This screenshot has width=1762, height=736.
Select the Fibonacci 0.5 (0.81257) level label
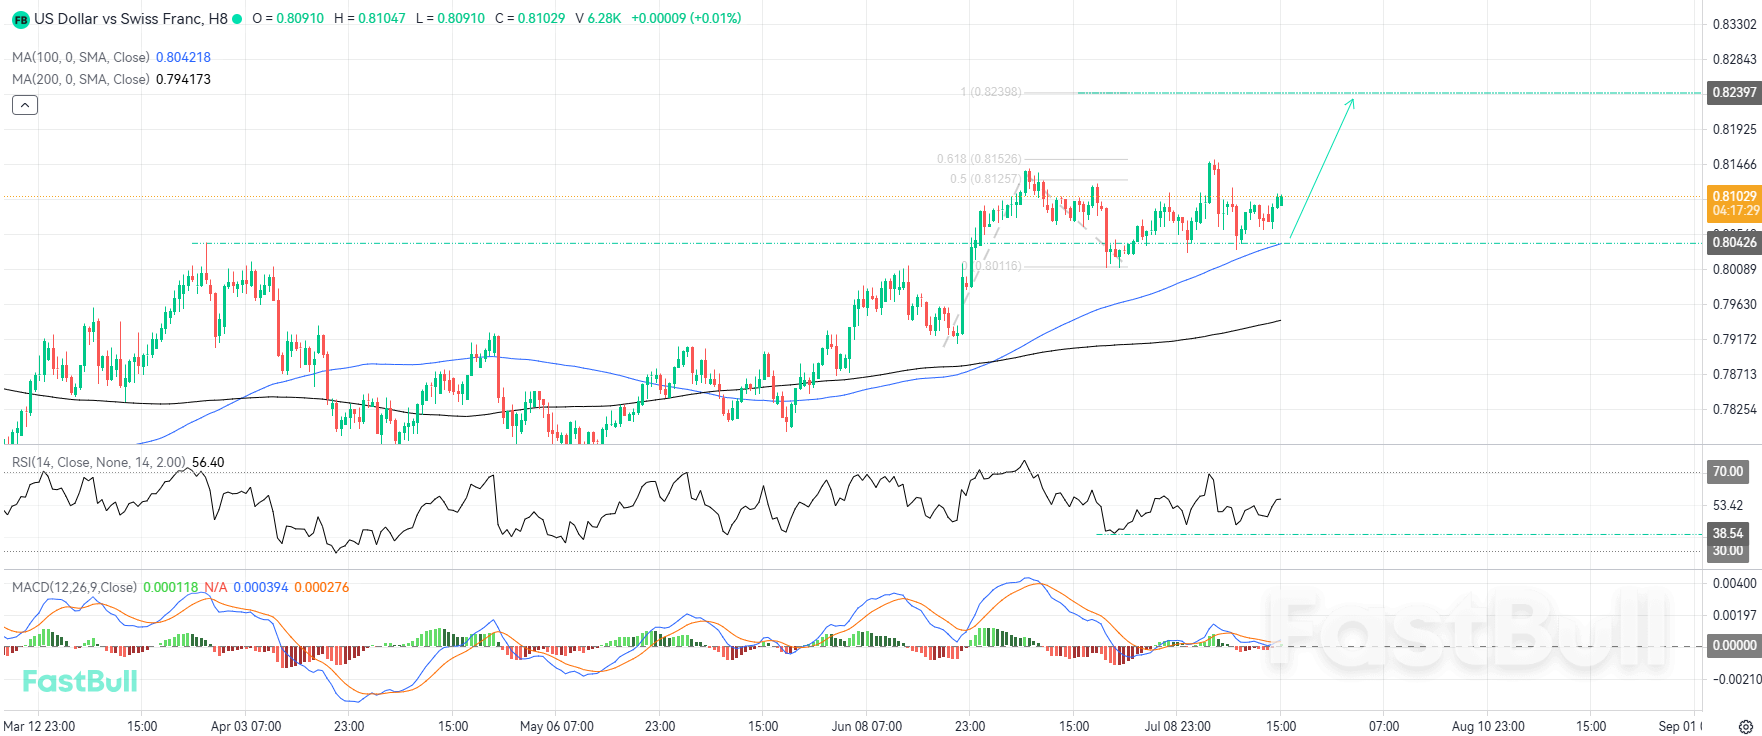(x=985, y=179)
